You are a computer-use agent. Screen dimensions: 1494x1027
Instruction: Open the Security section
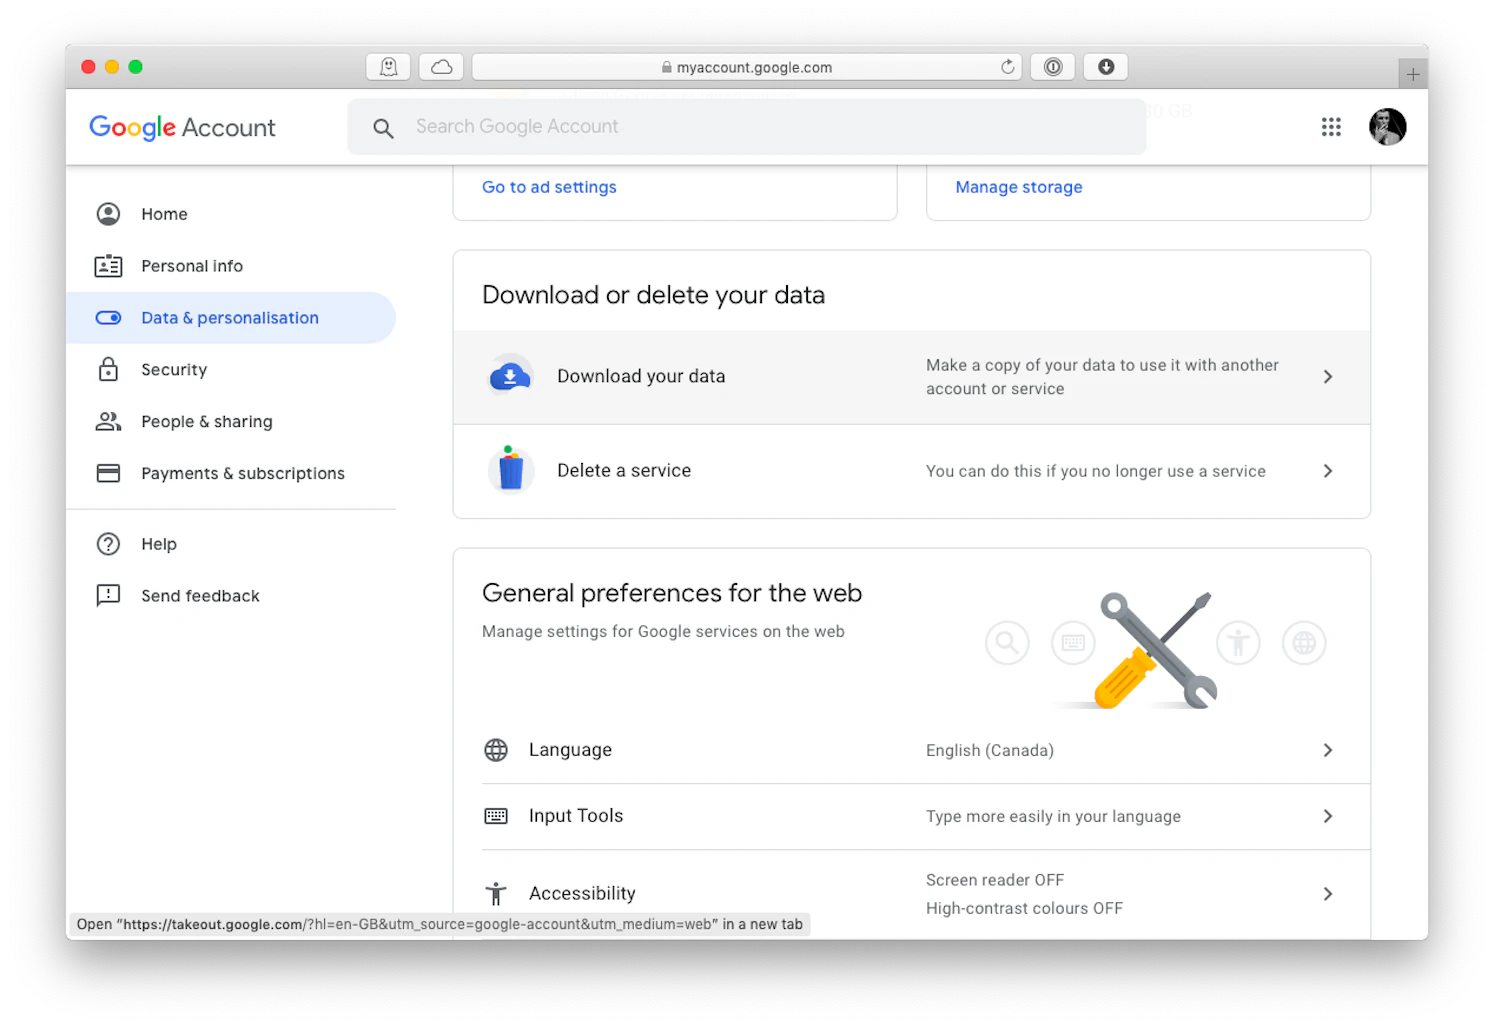click(231, 370)
